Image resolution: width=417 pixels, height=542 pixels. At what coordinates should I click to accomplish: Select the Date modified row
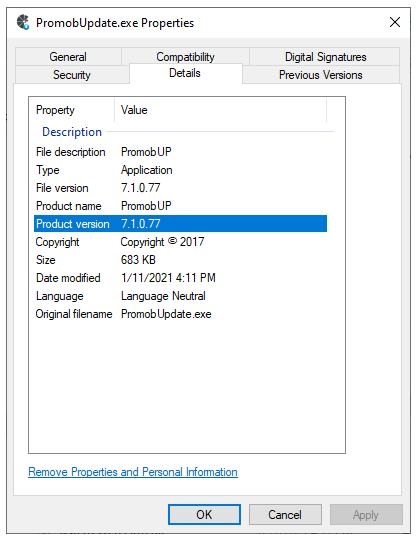click(180, 278)
